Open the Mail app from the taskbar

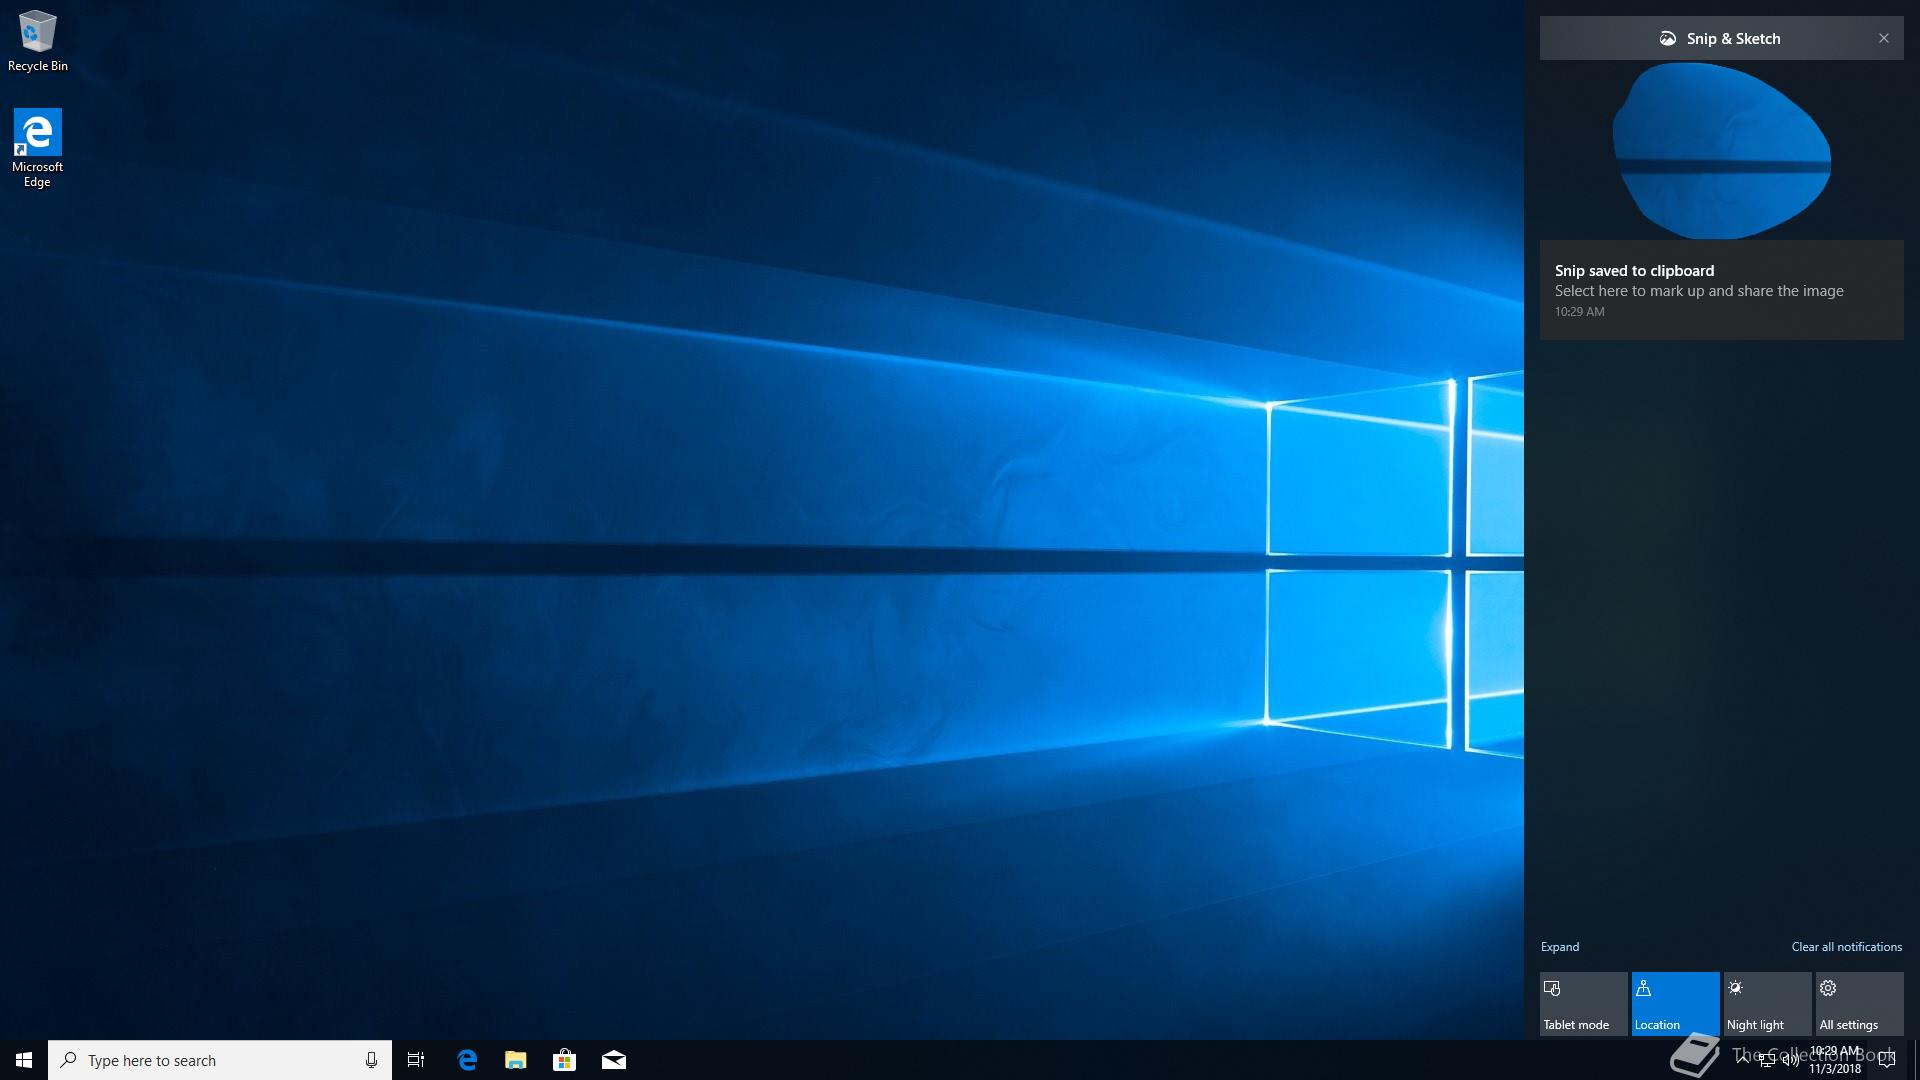point(614,1060)
